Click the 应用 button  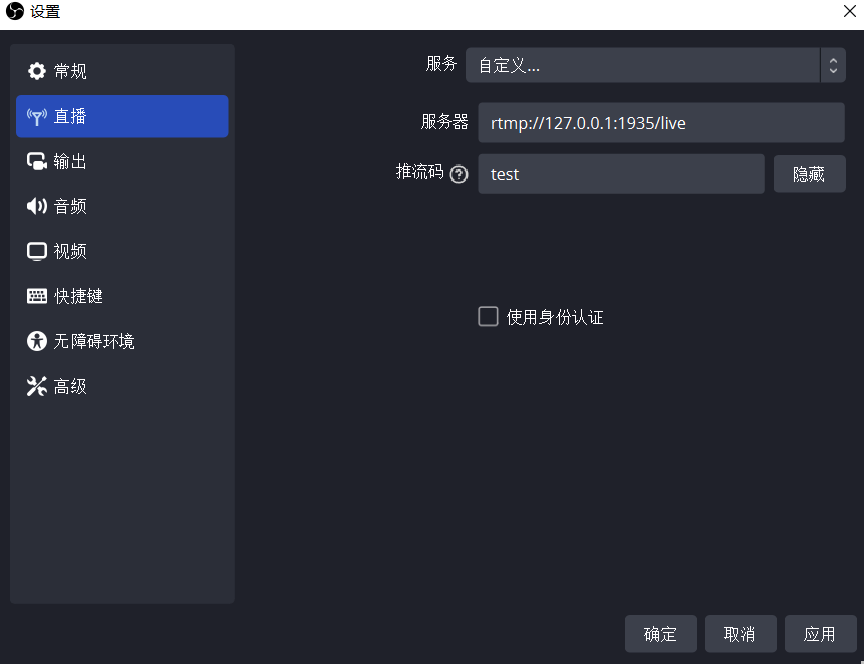point(820,634)
